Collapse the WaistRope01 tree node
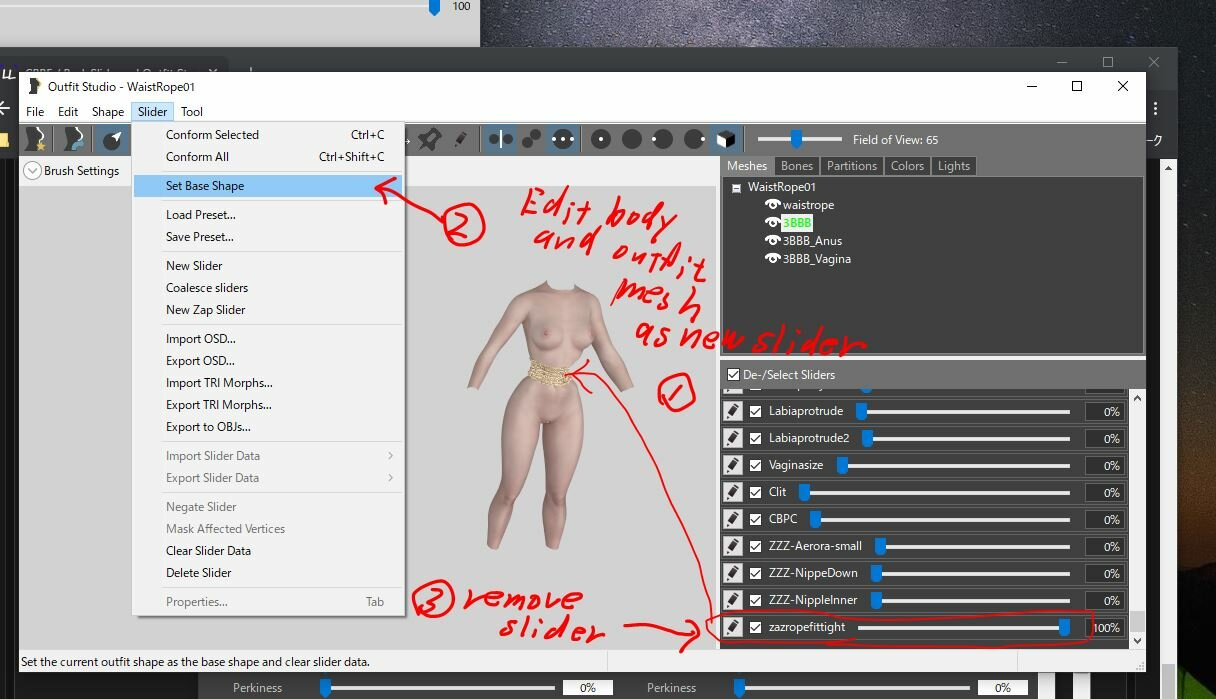The height and width of the screenshot is (699, 1216). tap(736, 187)
